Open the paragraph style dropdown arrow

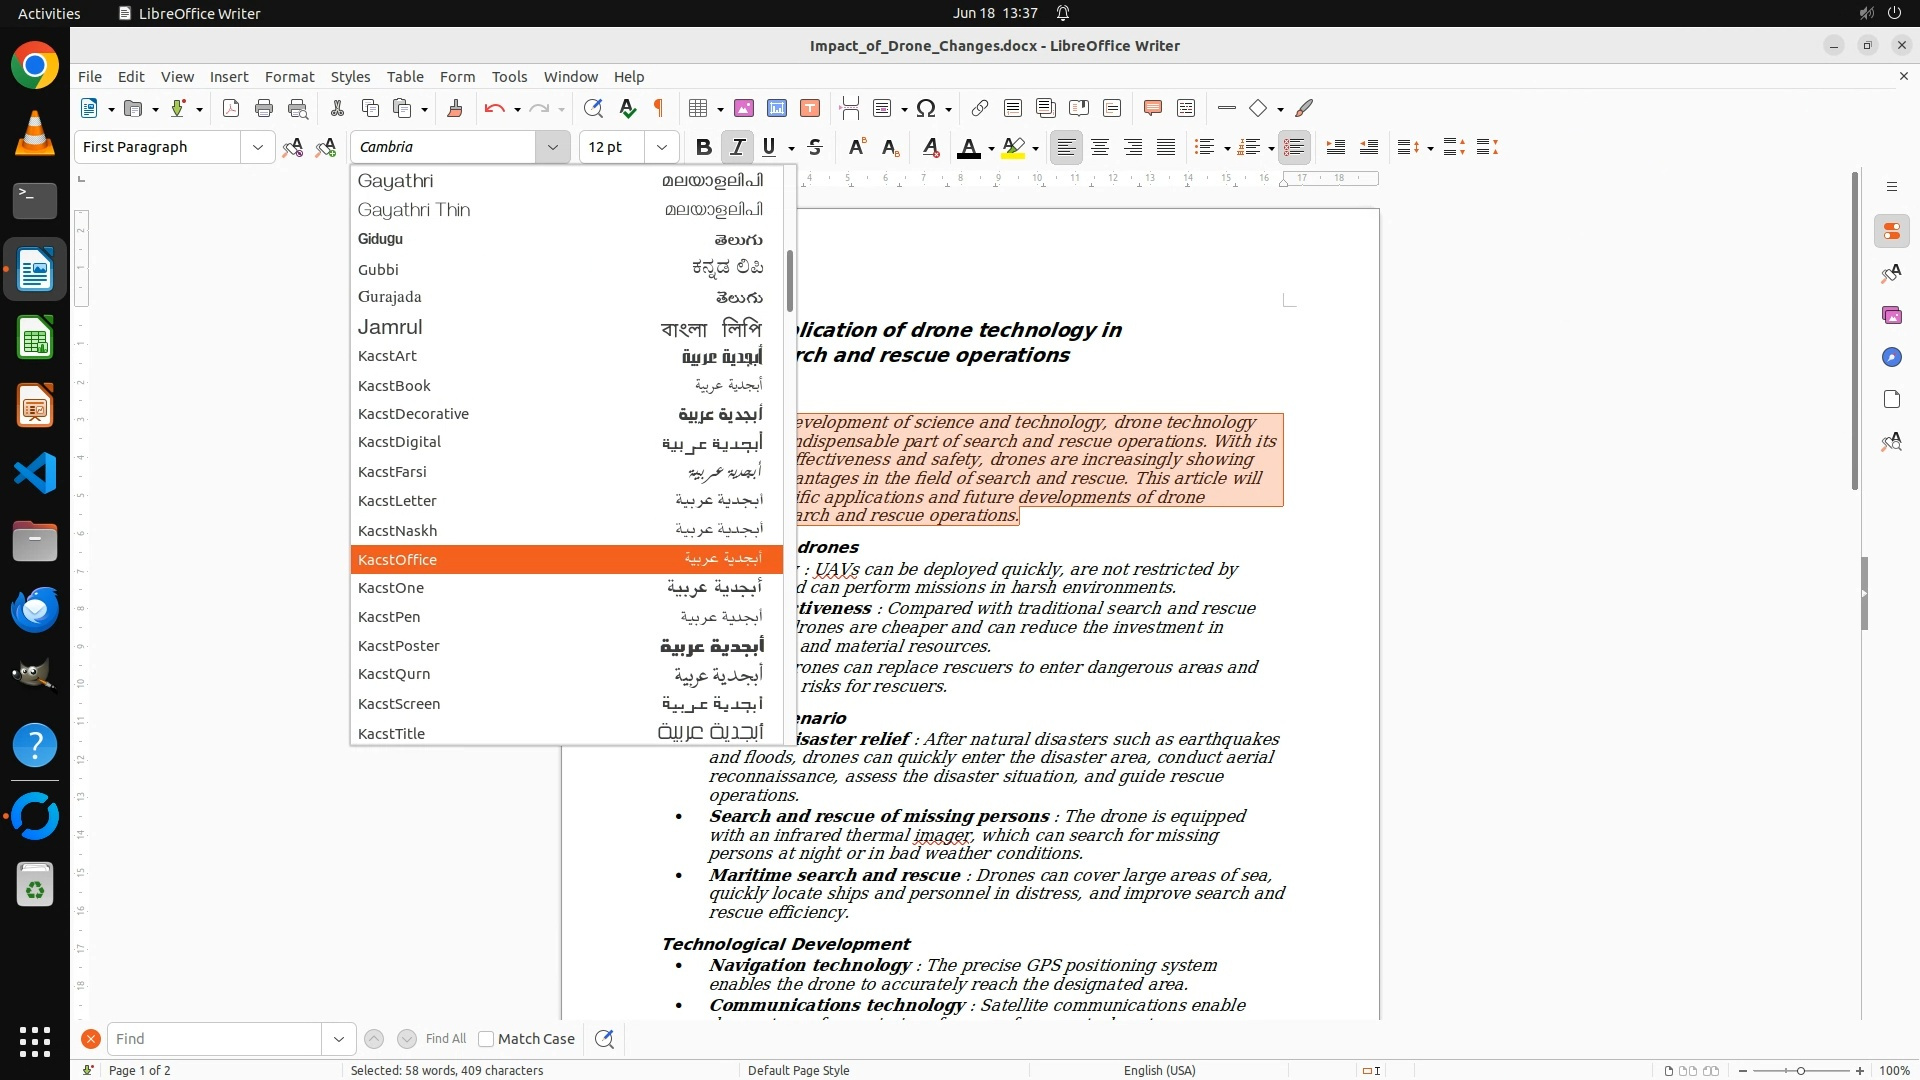257,148
